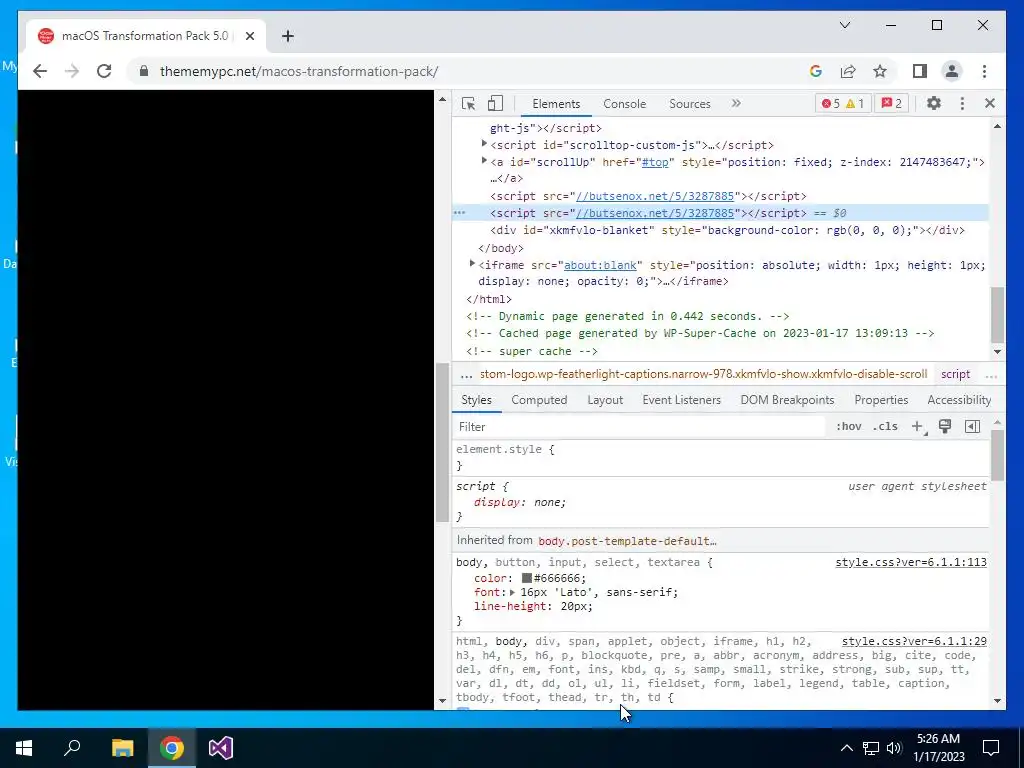Expand the about:blank iframe node
The image size is (1024, 768).
472,264
